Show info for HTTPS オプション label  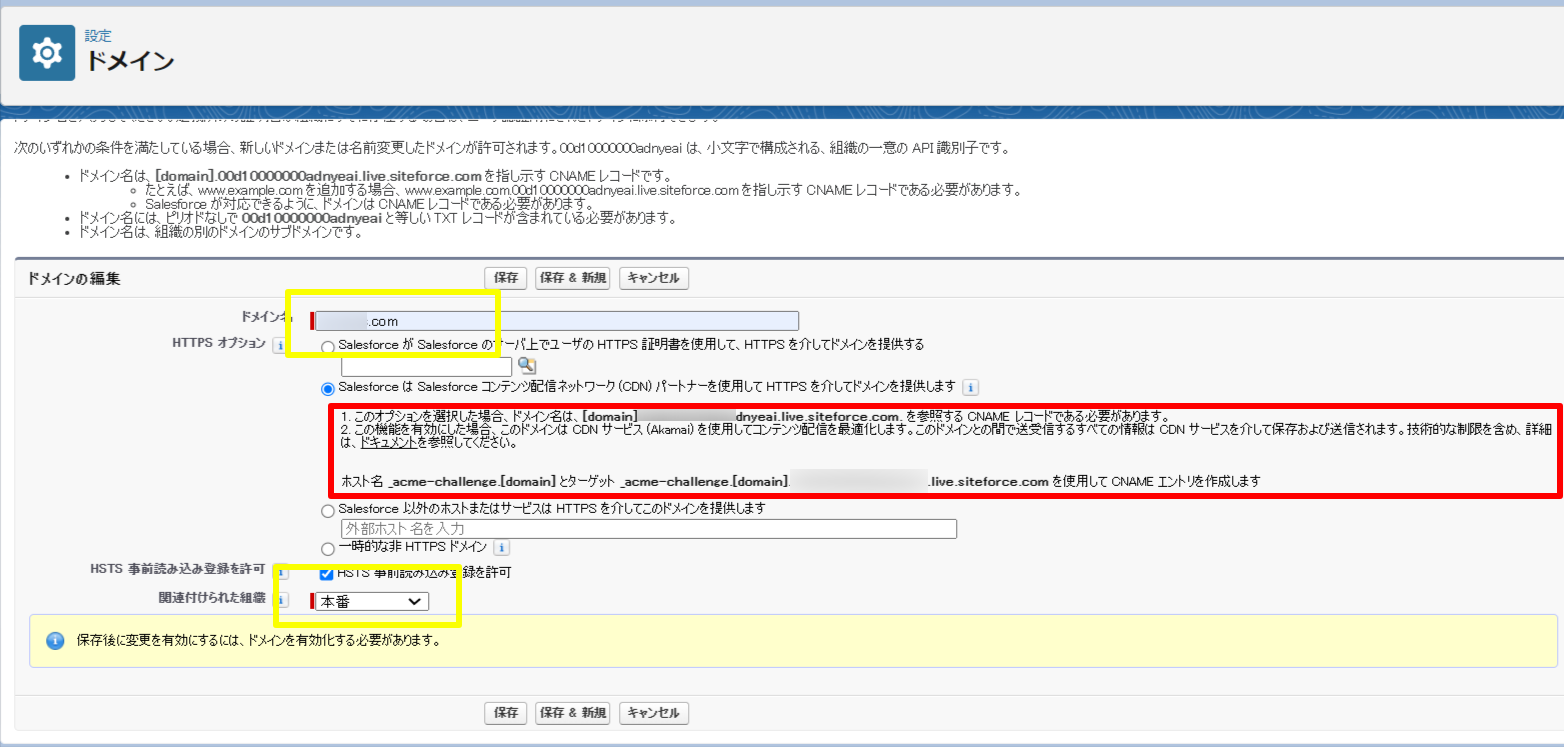pos(280,344)
